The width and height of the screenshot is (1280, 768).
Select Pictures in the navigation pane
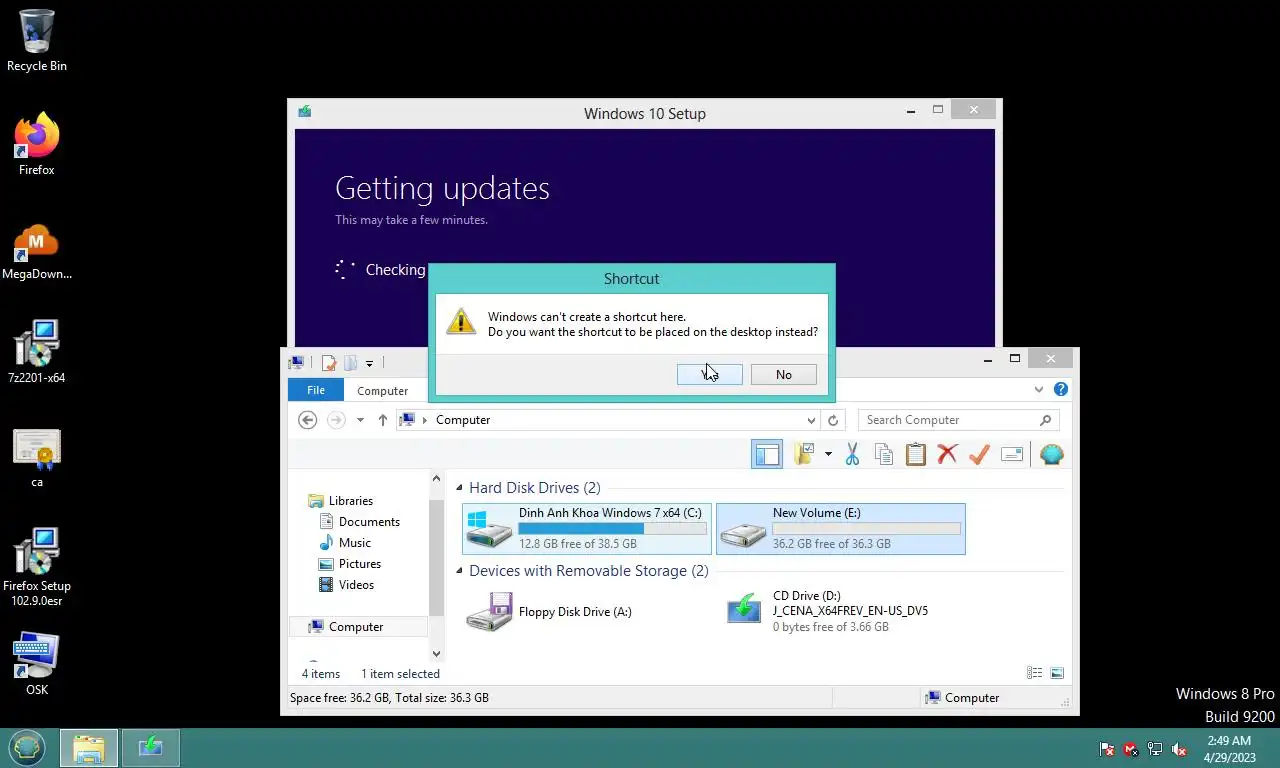(x=348, y=564)
